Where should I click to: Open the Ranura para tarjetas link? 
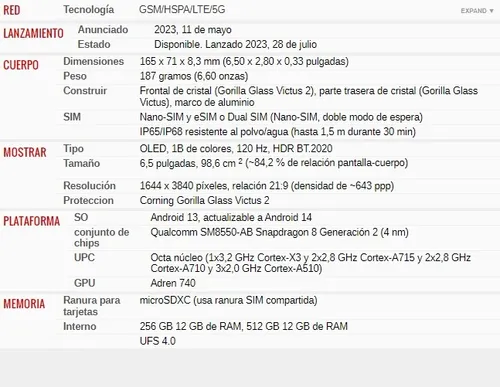(x=92, y=306)
